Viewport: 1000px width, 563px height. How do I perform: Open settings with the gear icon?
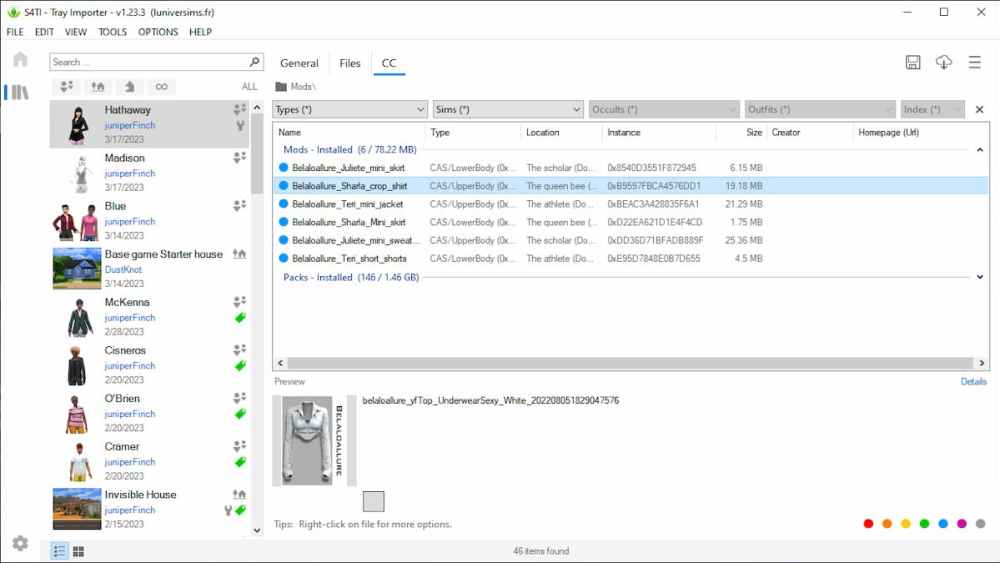coord(20,543)
